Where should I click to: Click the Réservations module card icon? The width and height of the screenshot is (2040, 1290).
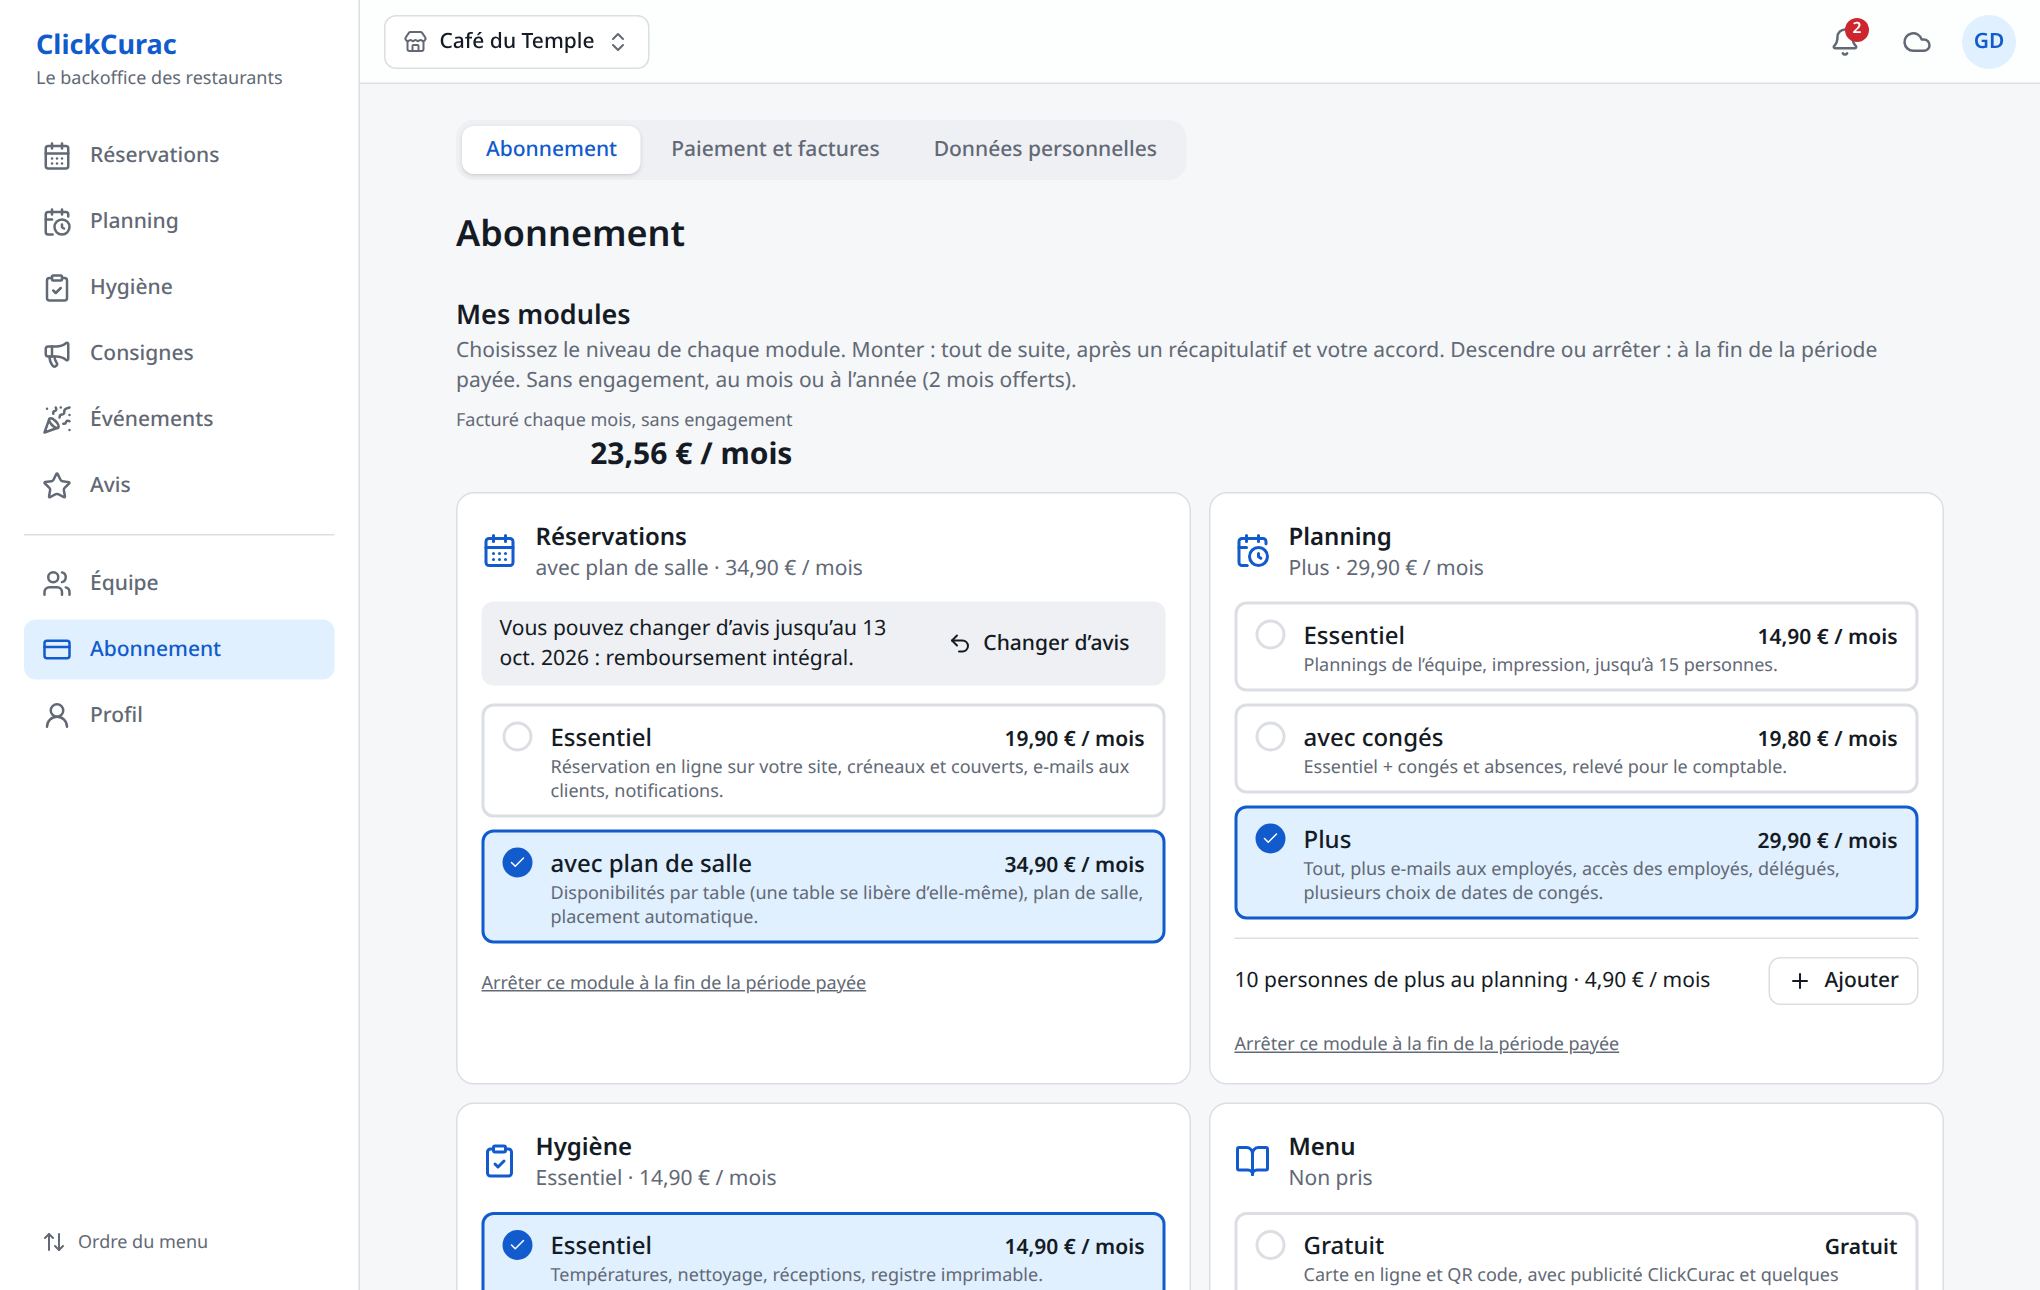coord(499,551)
